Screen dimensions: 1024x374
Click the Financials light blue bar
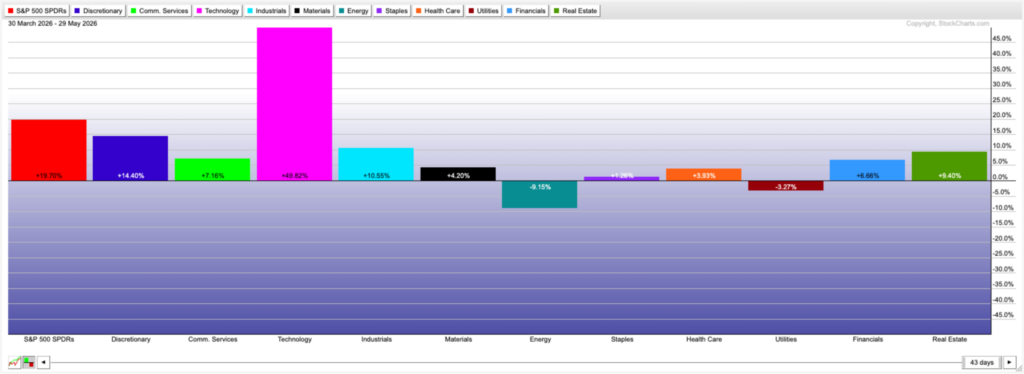(x=867, y=170)
